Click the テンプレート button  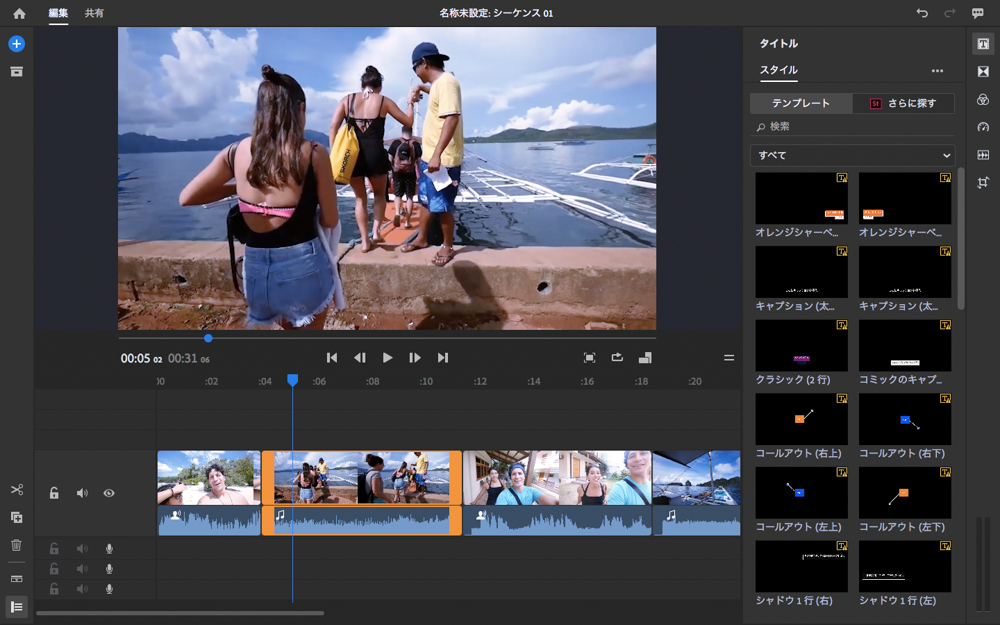point(801,103)
